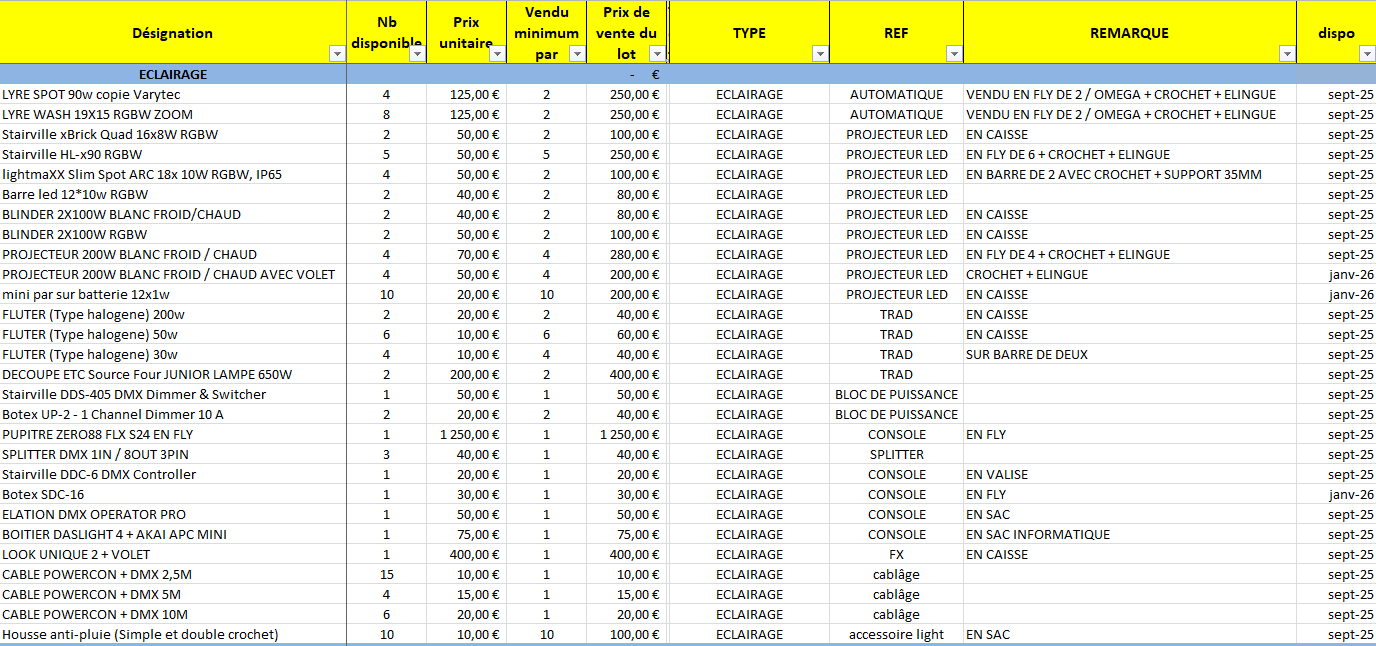Click remark EN BARRE DE 2 AVEC CROCHET

pyautogui.click(x=1130, y=174)
